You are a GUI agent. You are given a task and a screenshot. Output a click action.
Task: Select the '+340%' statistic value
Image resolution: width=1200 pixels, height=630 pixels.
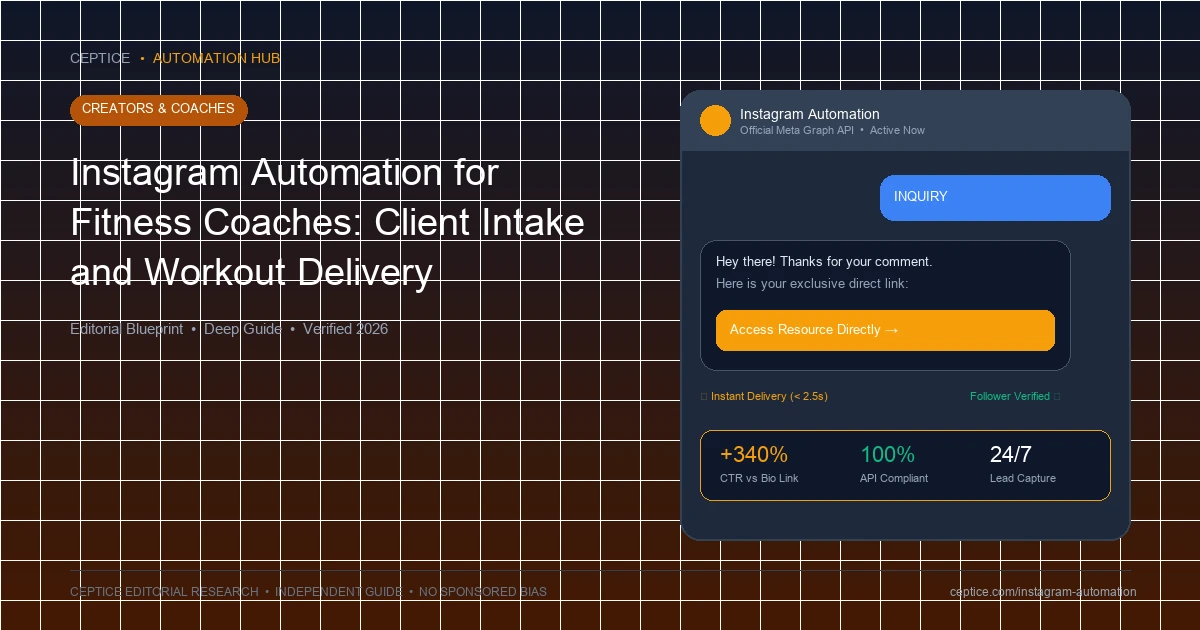click(754, 455)
